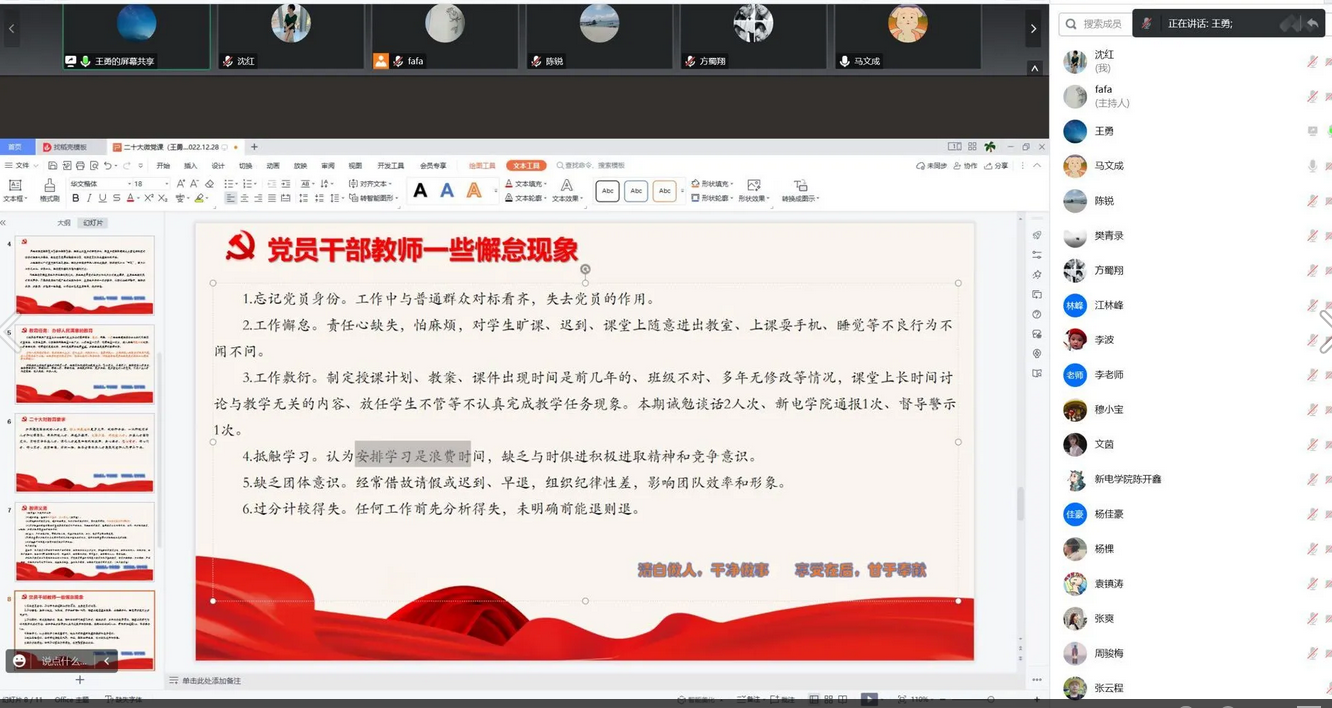Click the emoji icon in chat bar
The width and height of the screenshot is (1332, 708).
tap(19, 661)
